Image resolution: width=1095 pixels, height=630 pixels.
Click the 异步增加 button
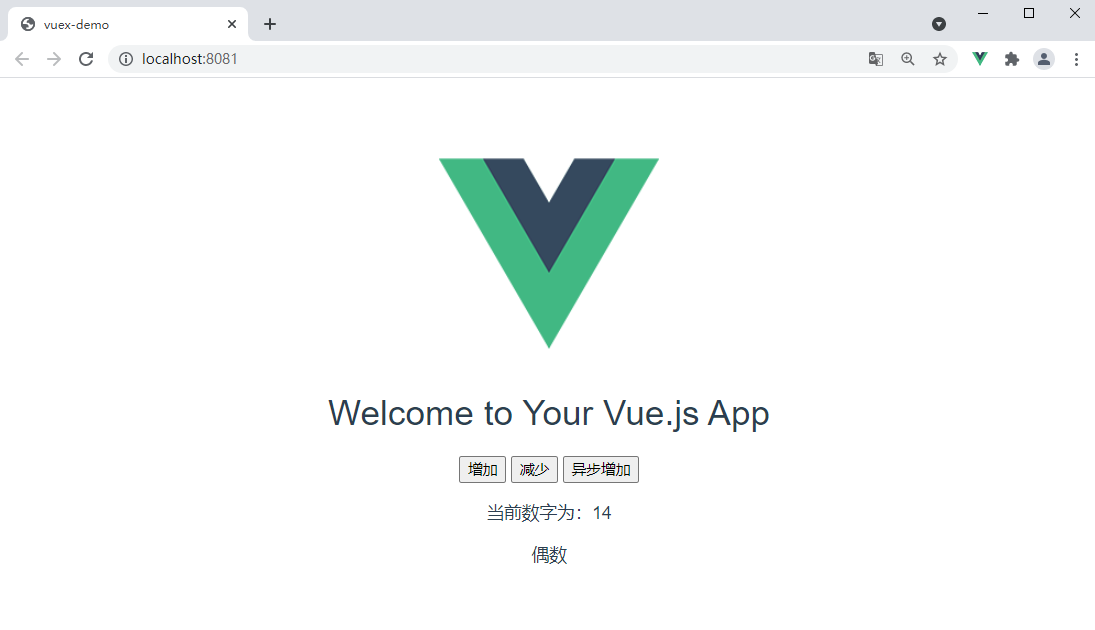coord(601,469)
